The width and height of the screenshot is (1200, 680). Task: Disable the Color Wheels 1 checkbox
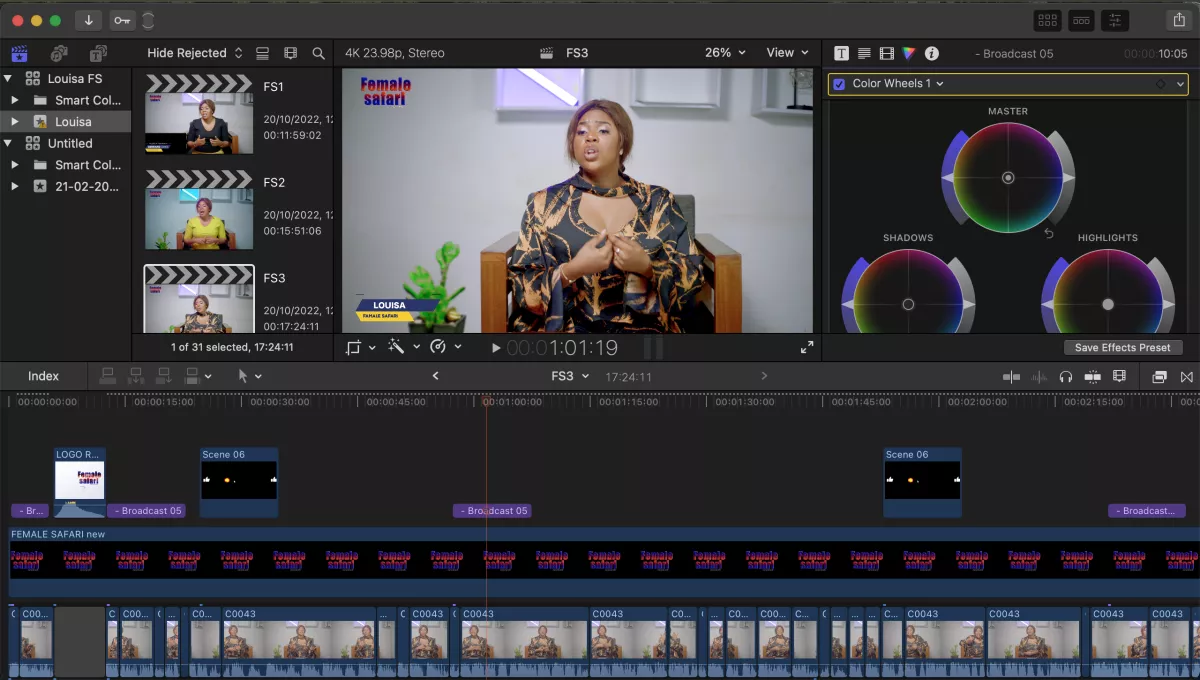click(838, 84)
